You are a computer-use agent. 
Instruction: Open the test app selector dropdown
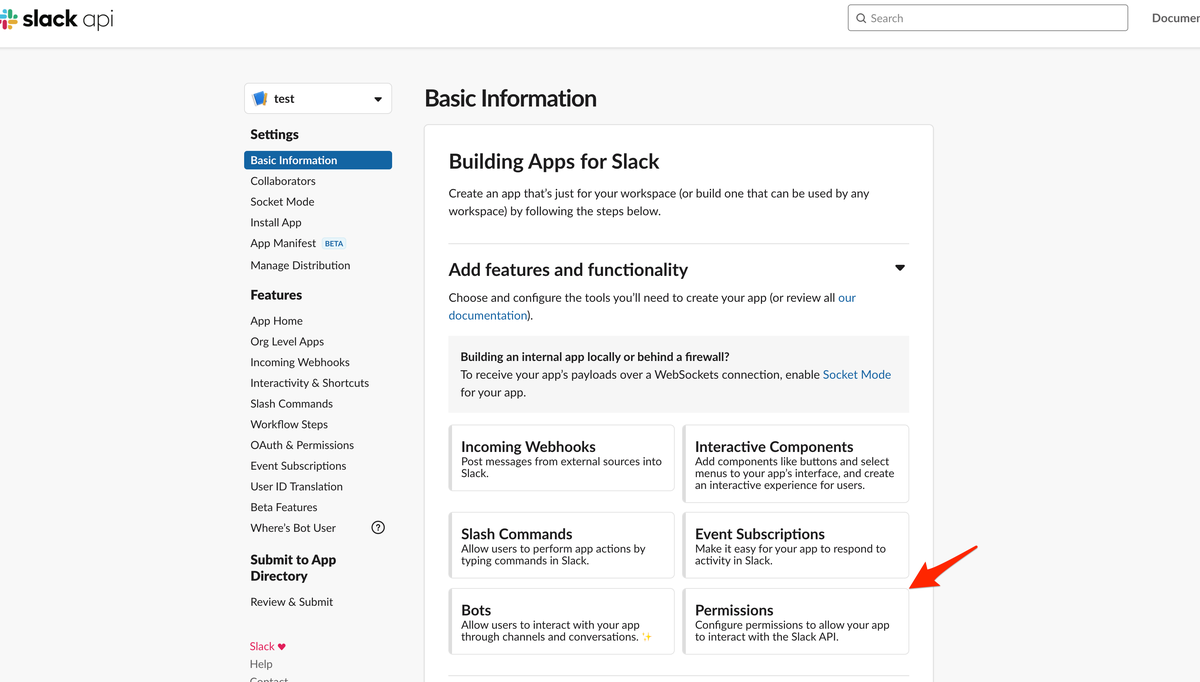pos(318,99)
